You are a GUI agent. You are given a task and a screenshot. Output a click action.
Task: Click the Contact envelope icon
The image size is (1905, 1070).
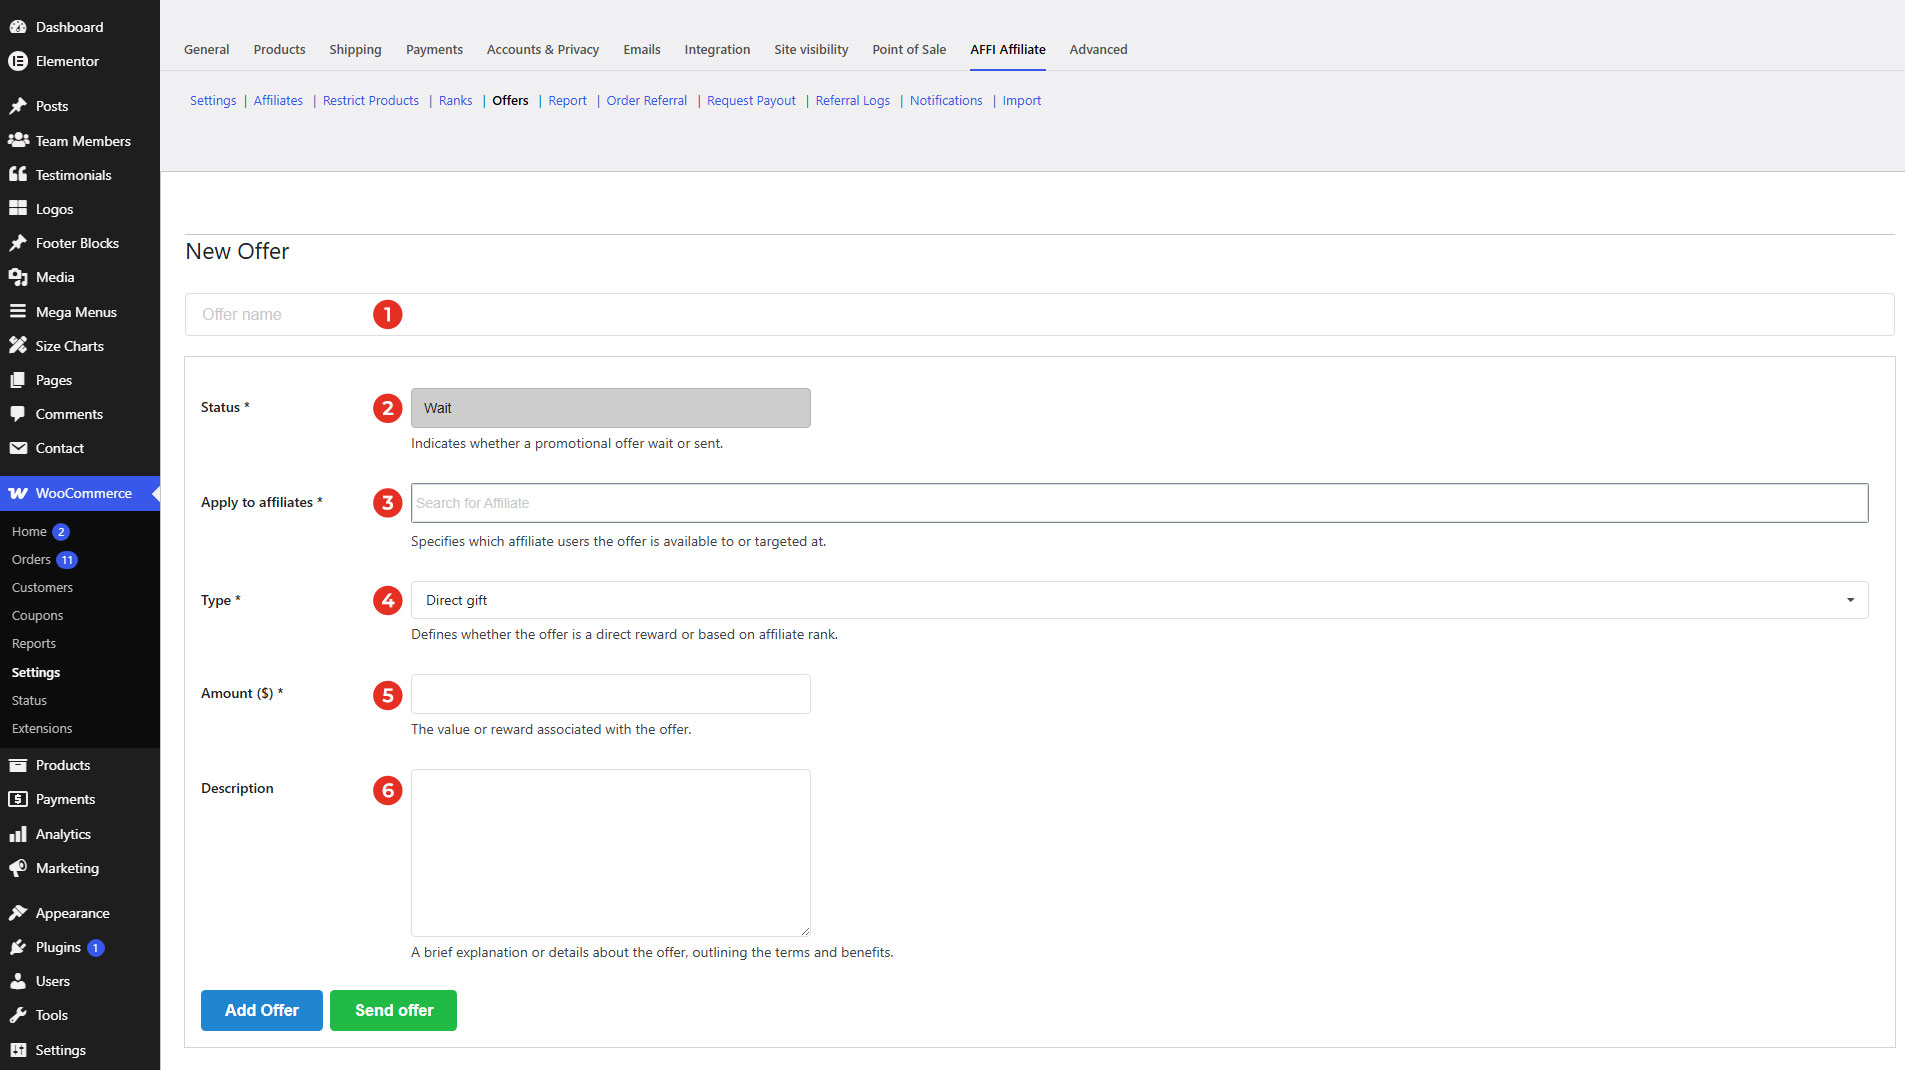(x=18, y=448)
